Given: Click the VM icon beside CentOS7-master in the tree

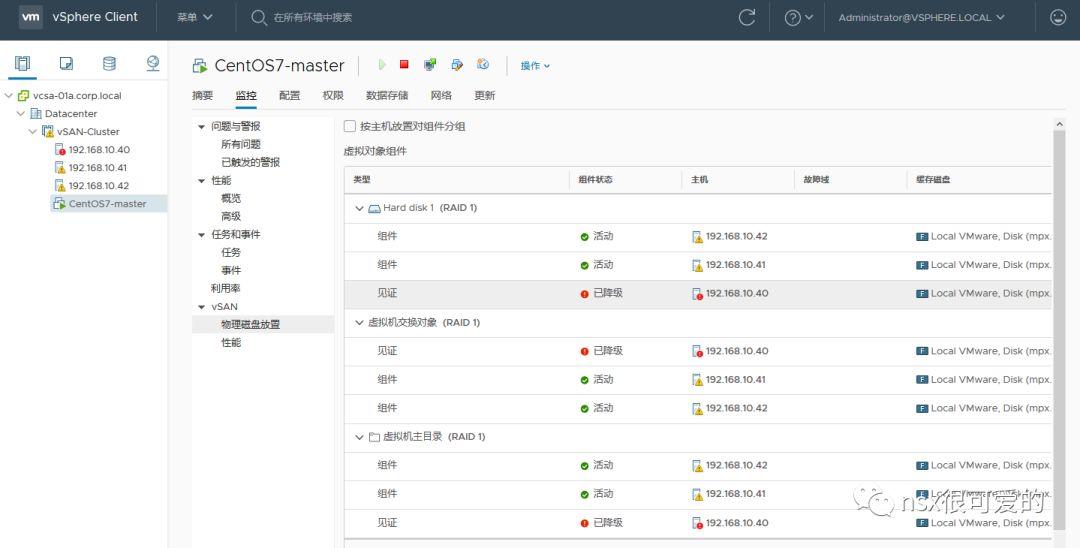Looking at the screenshot, I should tap(59, 204).
